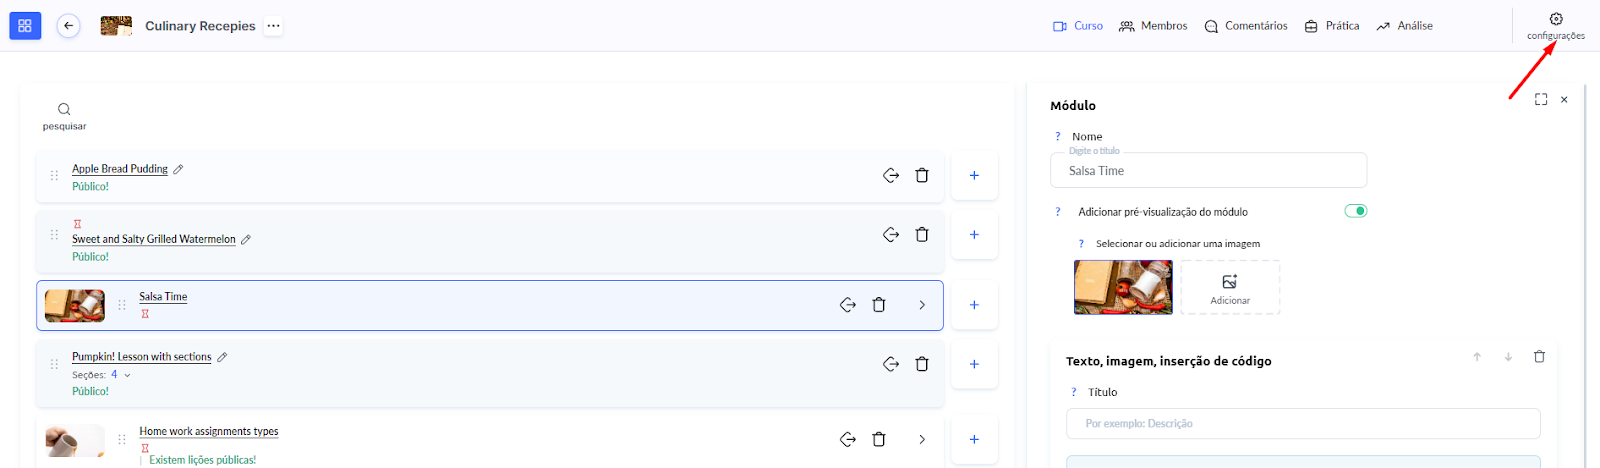
Task: Expand the Home work assignments types chevron
Action: coord(922,439)
